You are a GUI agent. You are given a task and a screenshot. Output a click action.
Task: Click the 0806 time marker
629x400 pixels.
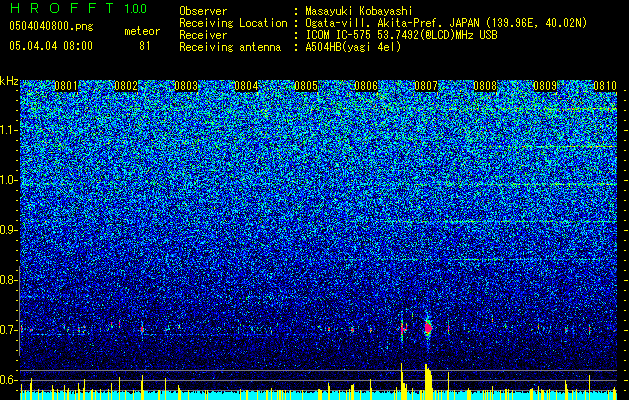click(x=366, y=86)
